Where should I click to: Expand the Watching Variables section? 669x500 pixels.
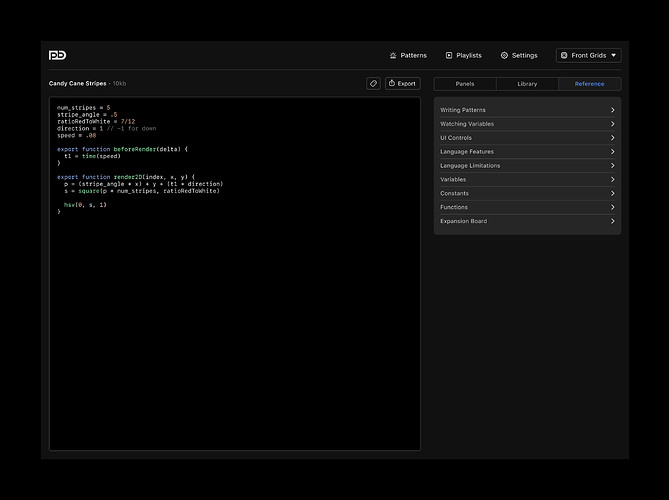point(527,124)
